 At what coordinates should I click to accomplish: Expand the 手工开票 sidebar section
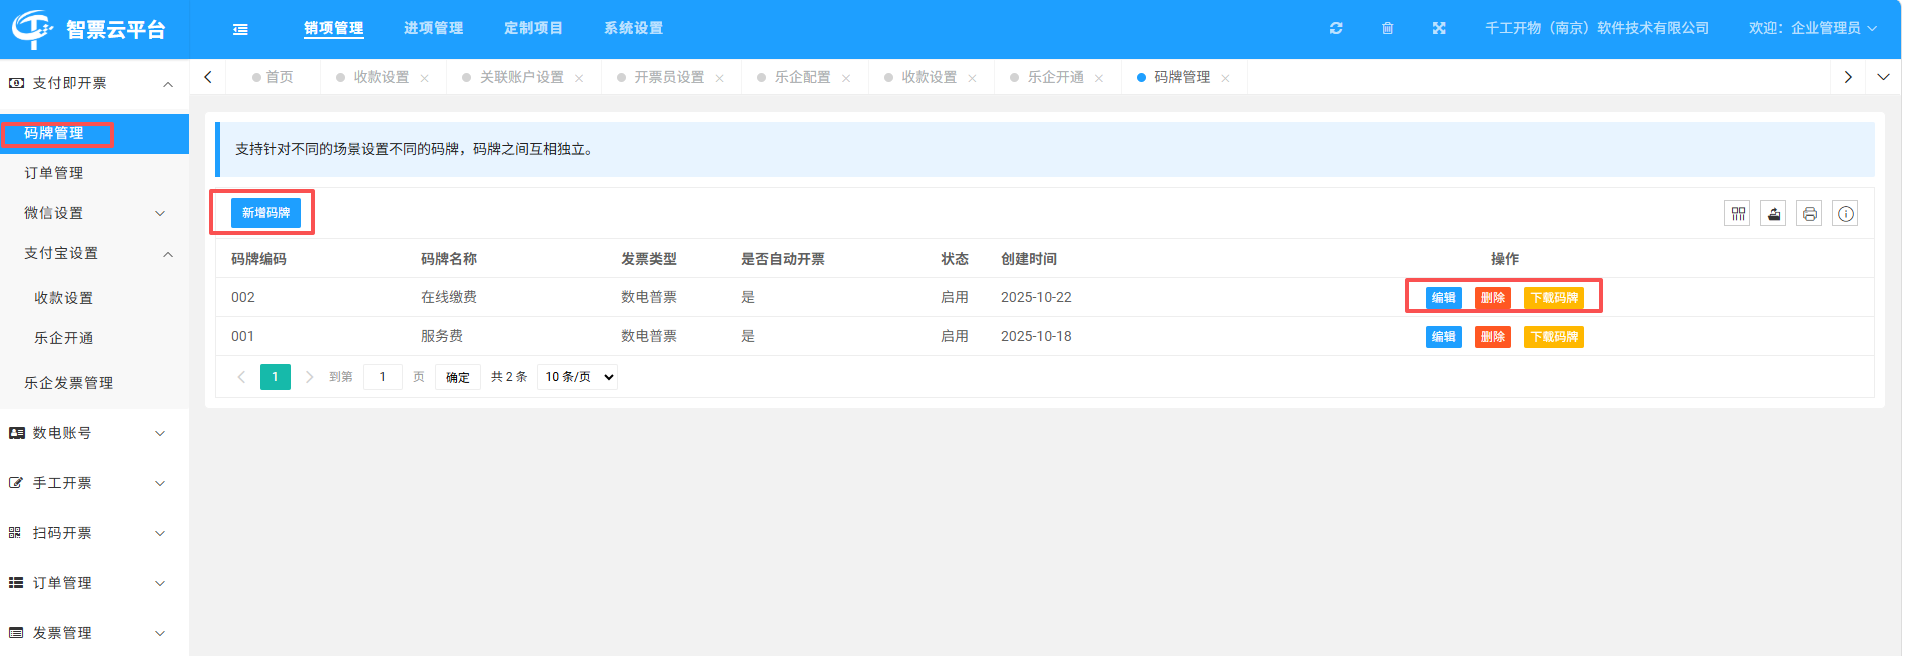(x=94, y=483)
